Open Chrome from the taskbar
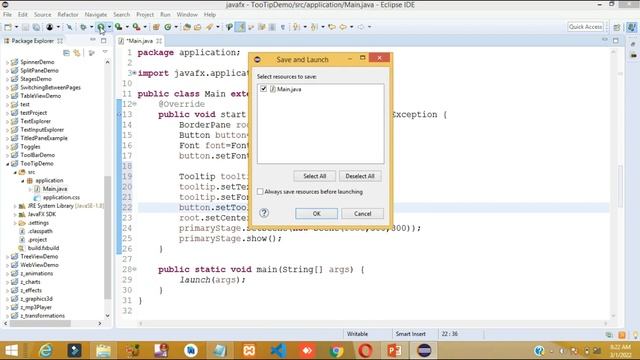640x360 pixels. tap(337, 350)
